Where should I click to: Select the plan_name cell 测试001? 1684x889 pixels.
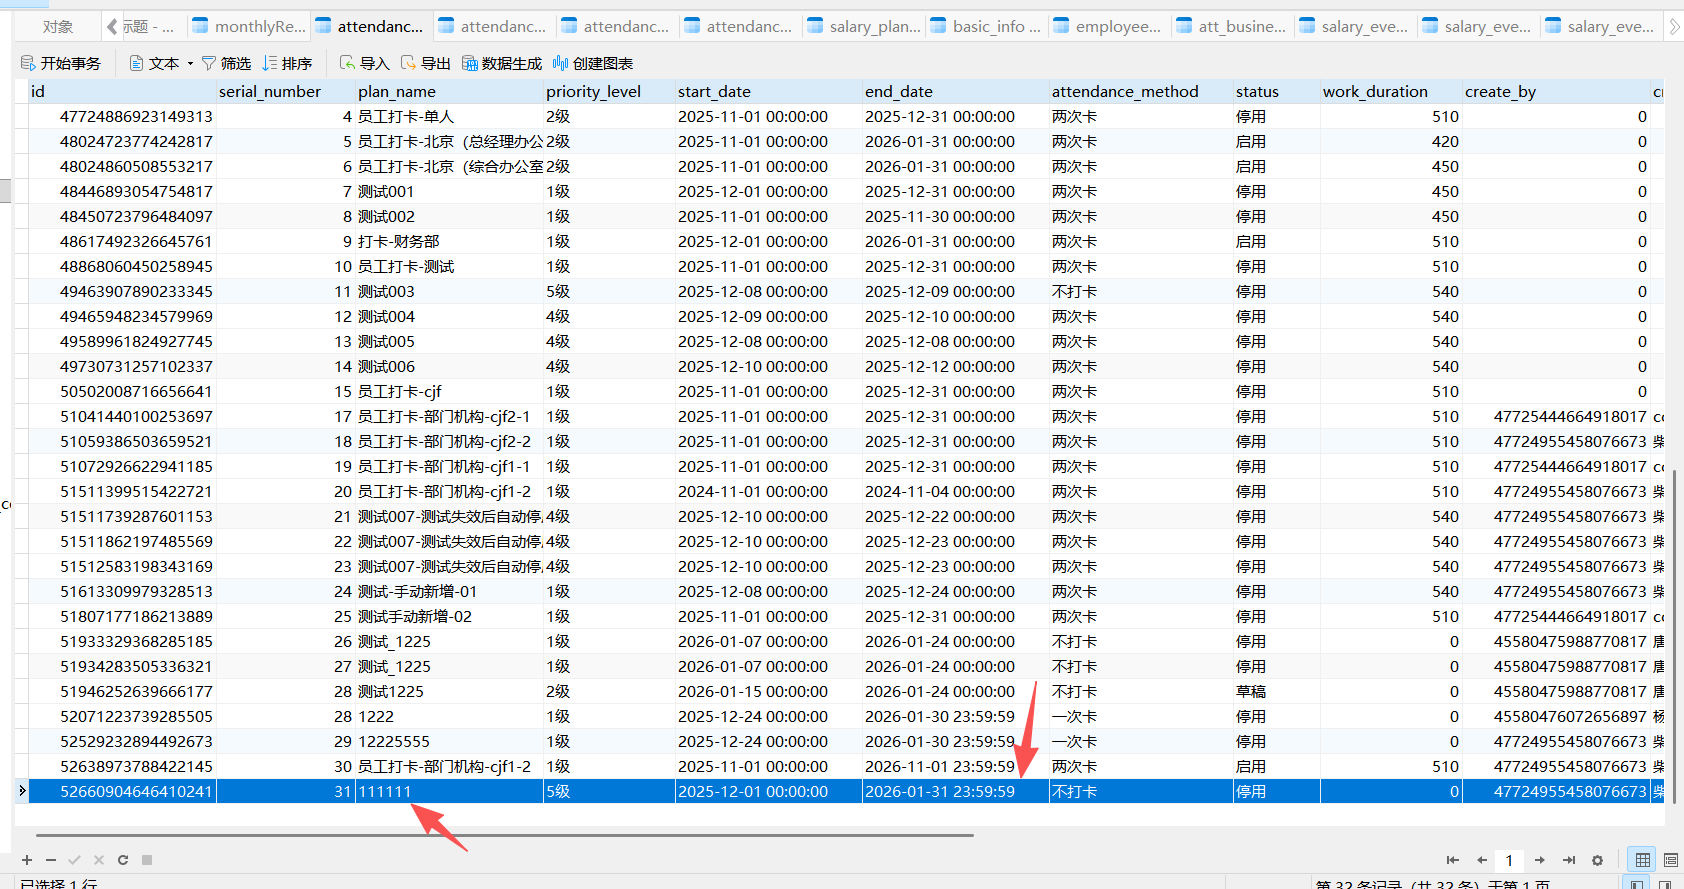click(x=449, y=192)
